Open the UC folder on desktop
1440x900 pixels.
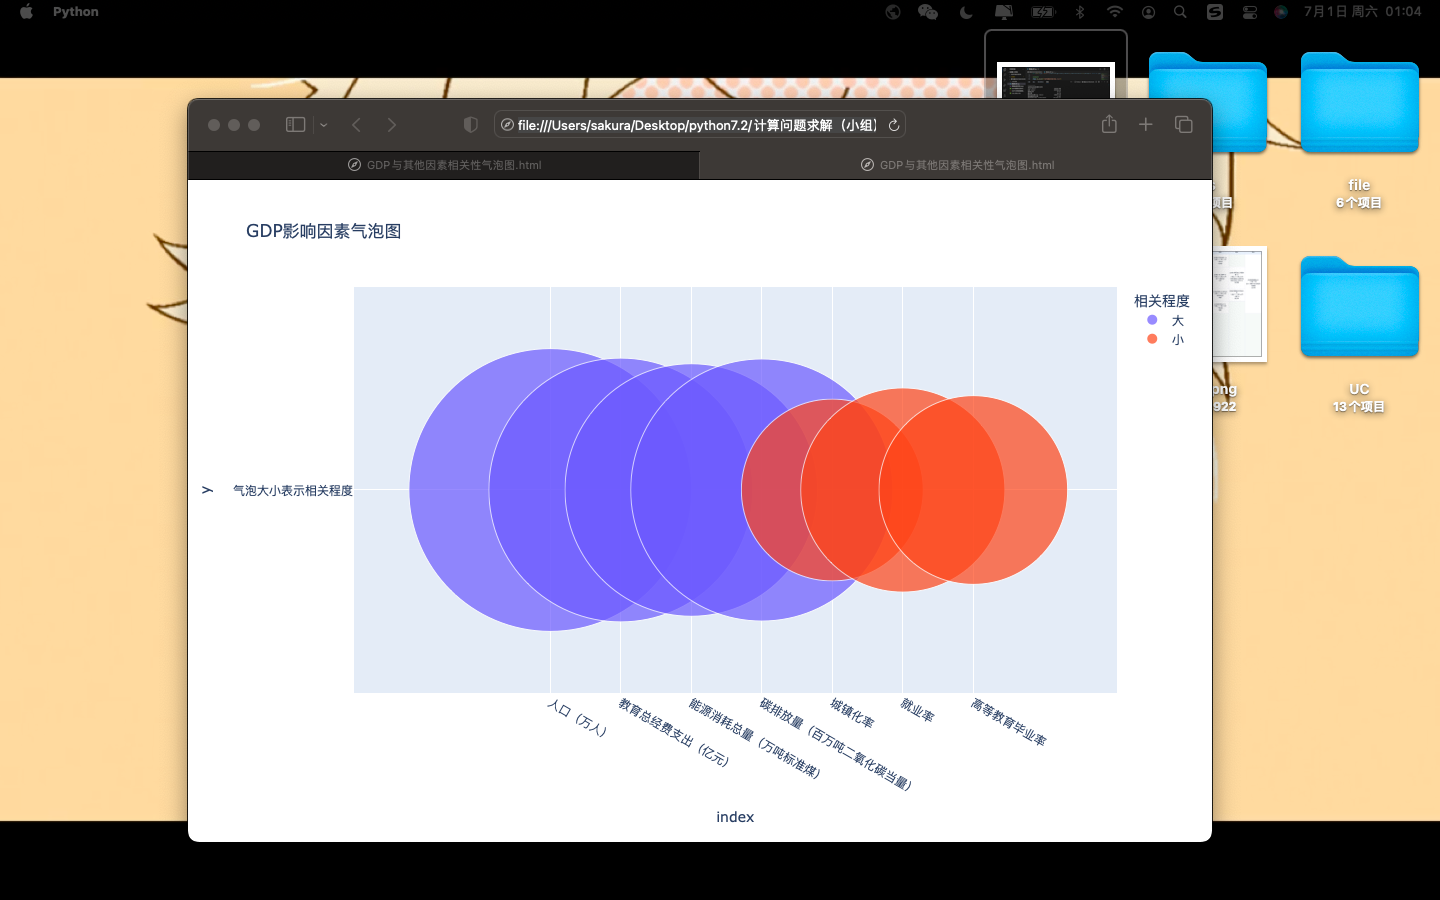(1359, 310)
